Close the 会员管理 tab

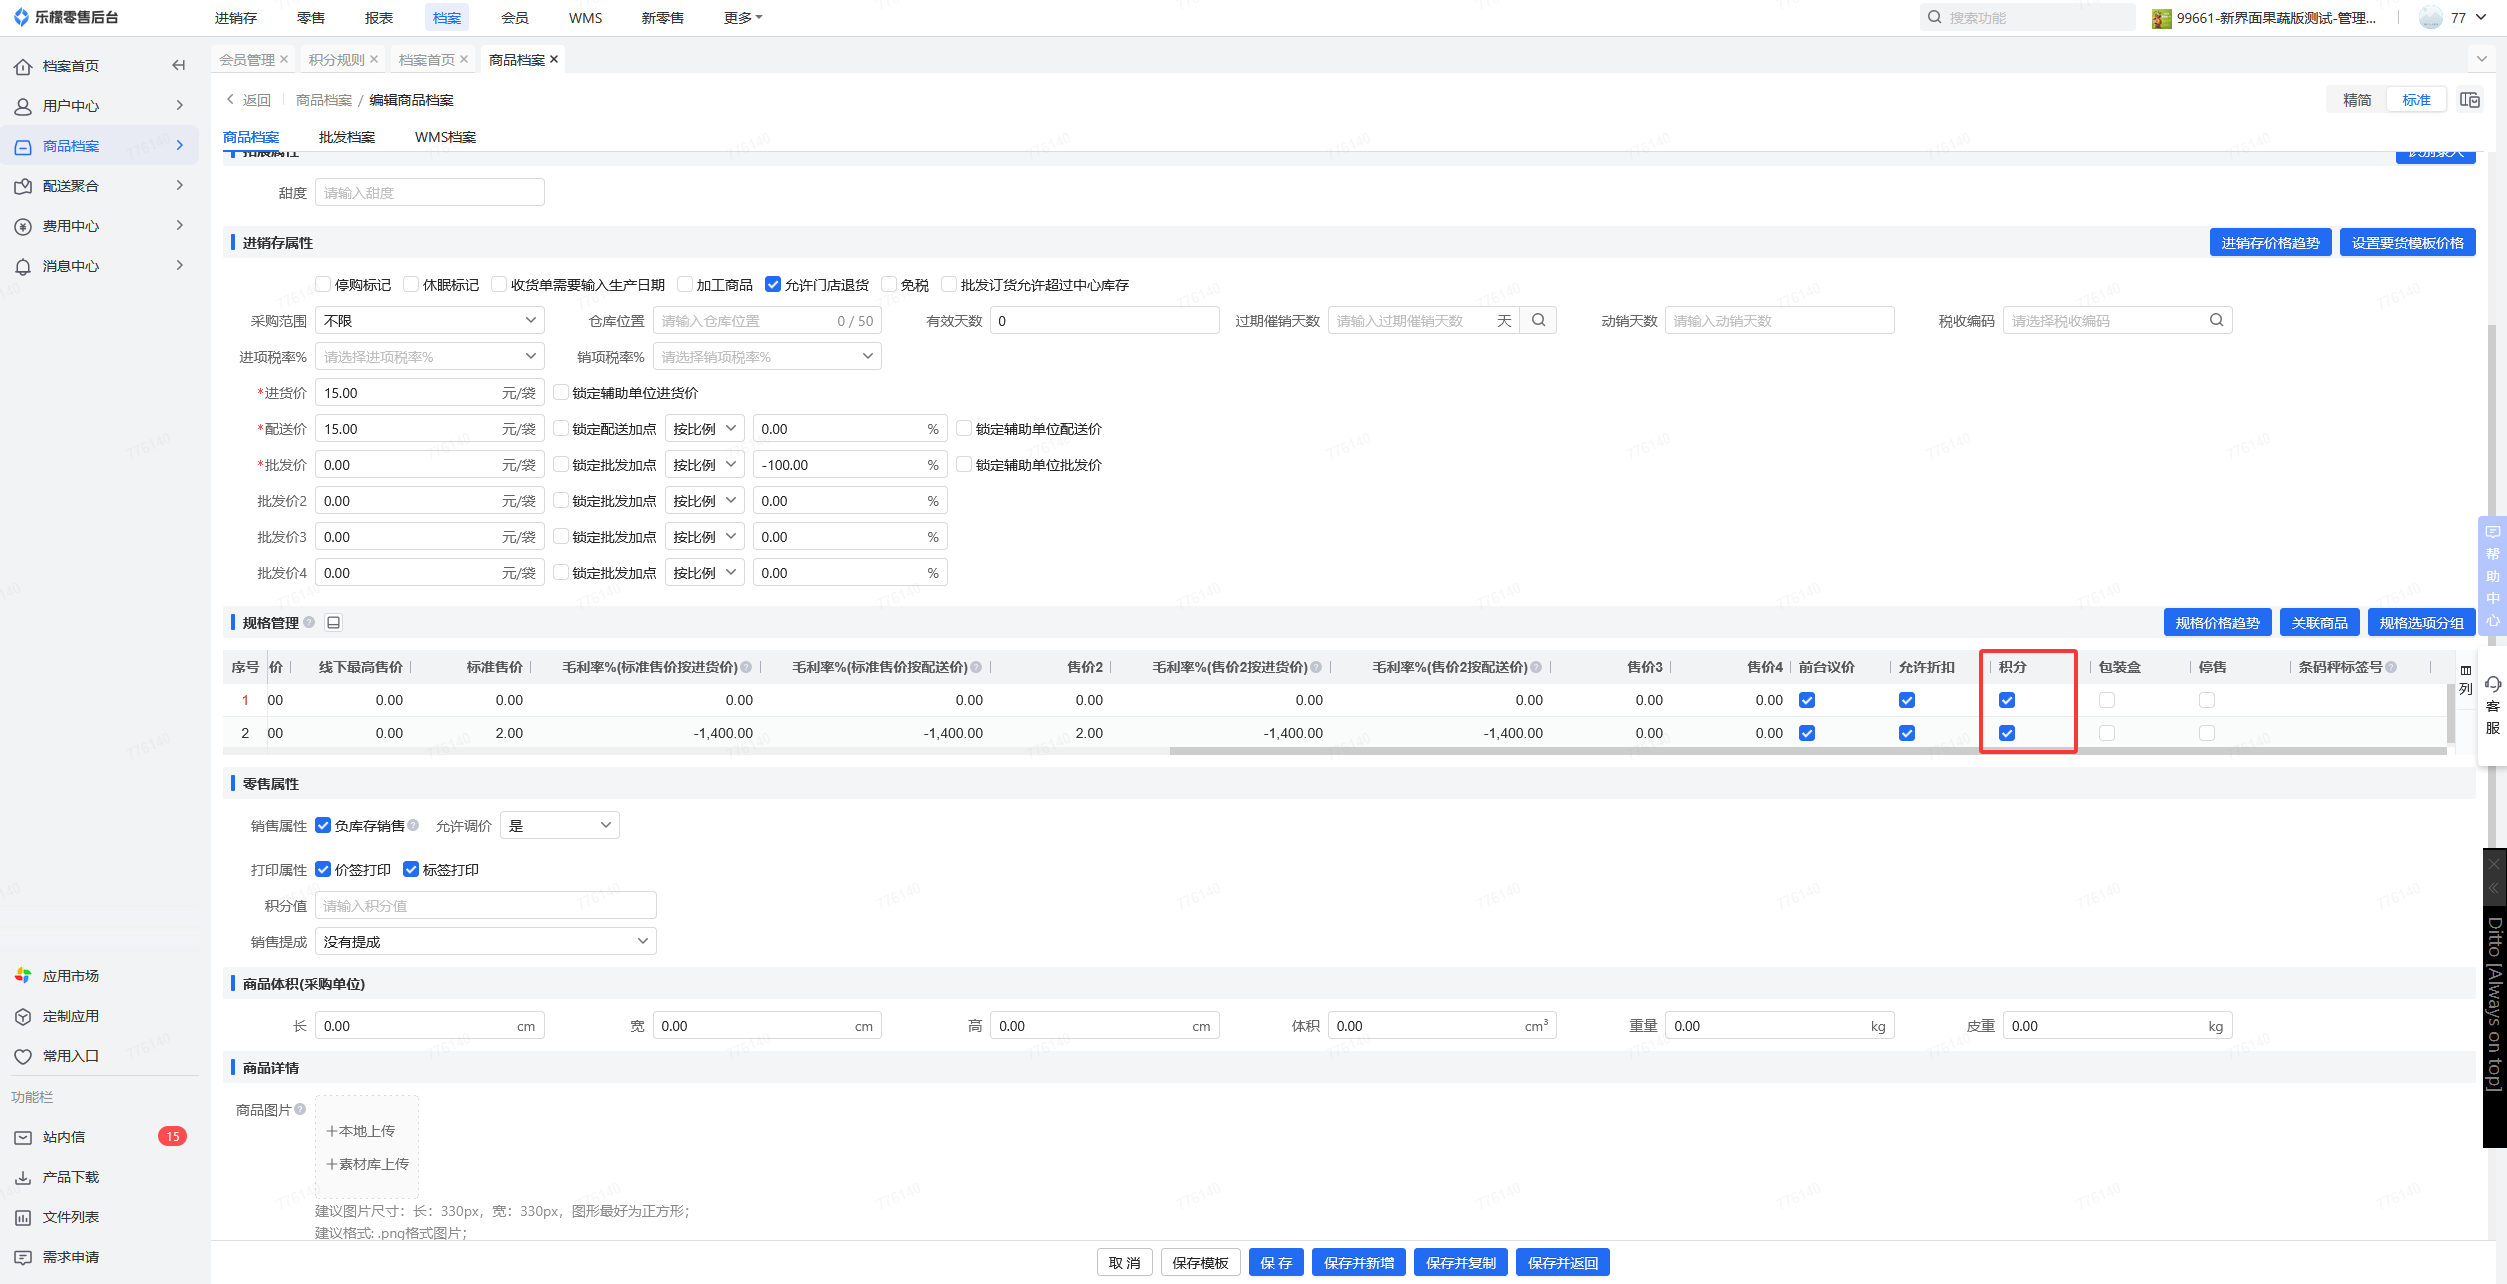(284, 59)
